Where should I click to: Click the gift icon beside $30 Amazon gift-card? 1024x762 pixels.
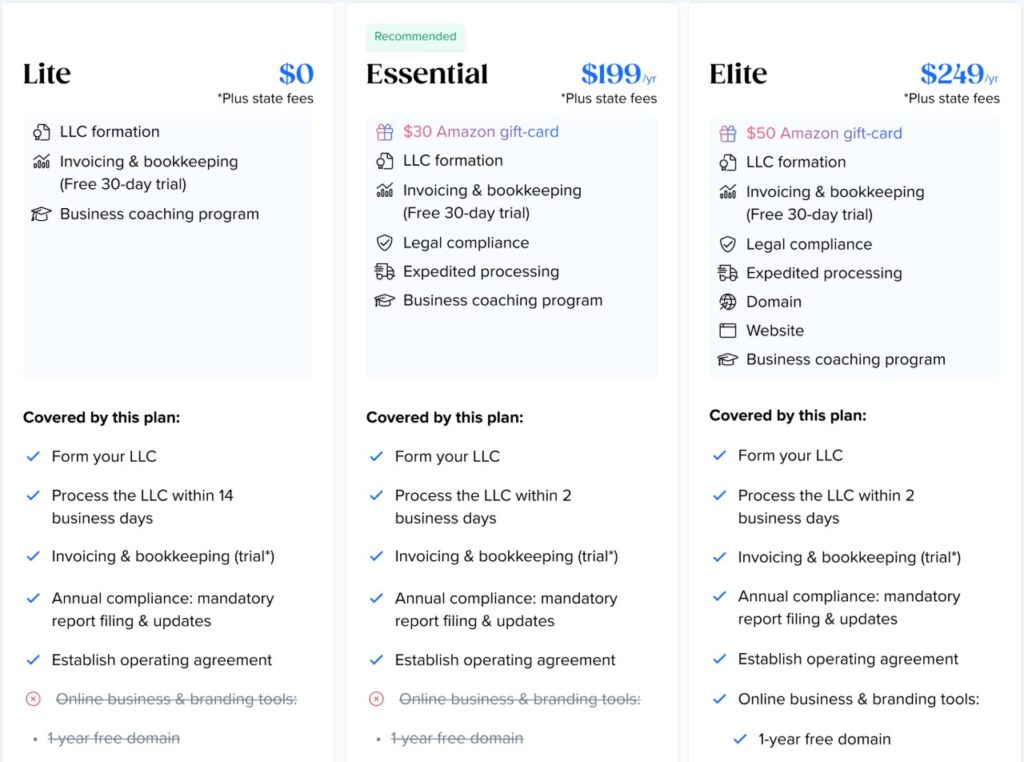[x=384, y=132]
